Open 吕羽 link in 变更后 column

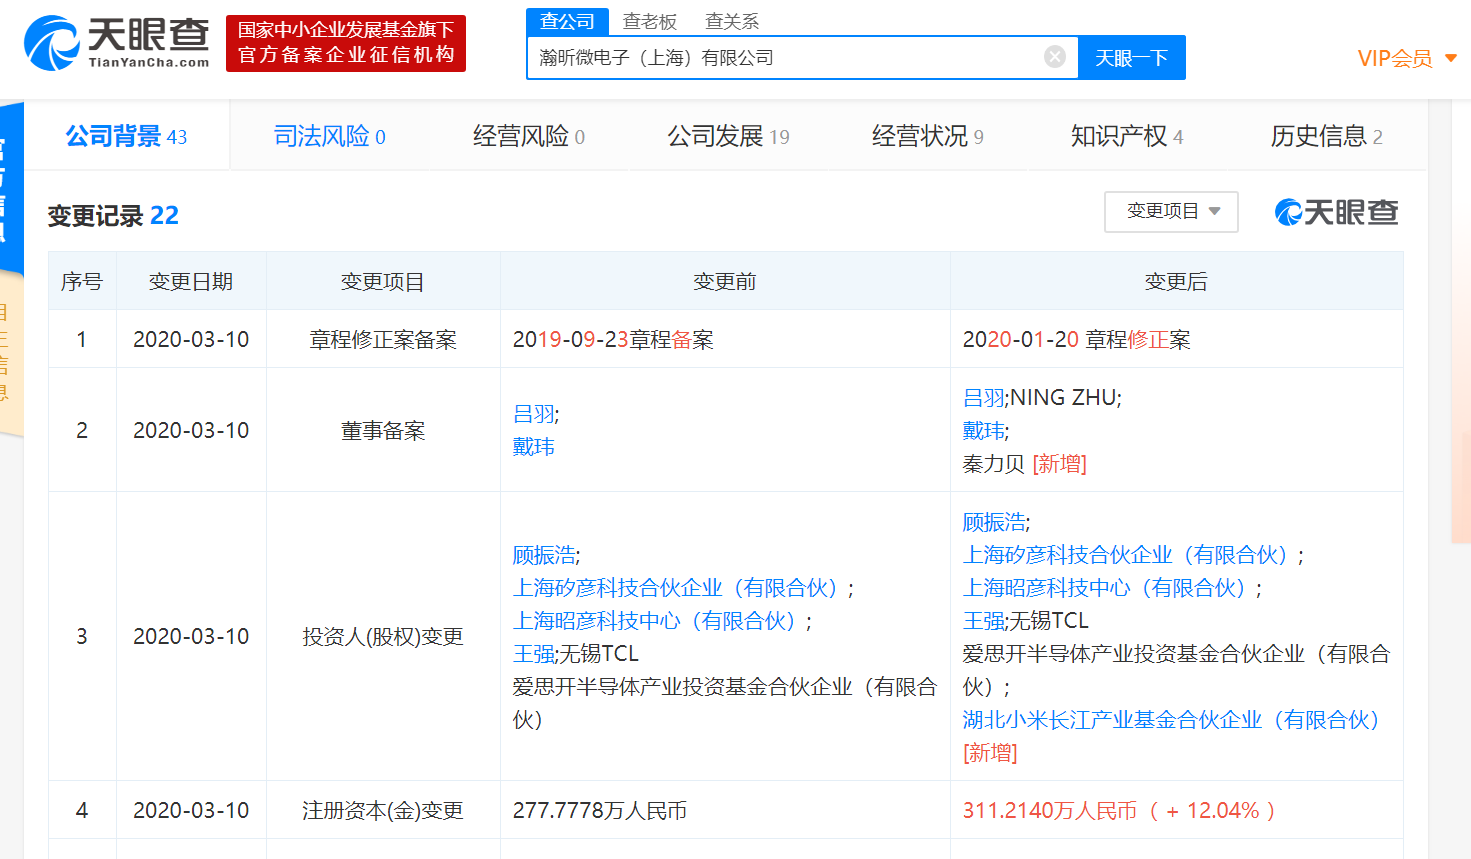[x=984, y=398]
